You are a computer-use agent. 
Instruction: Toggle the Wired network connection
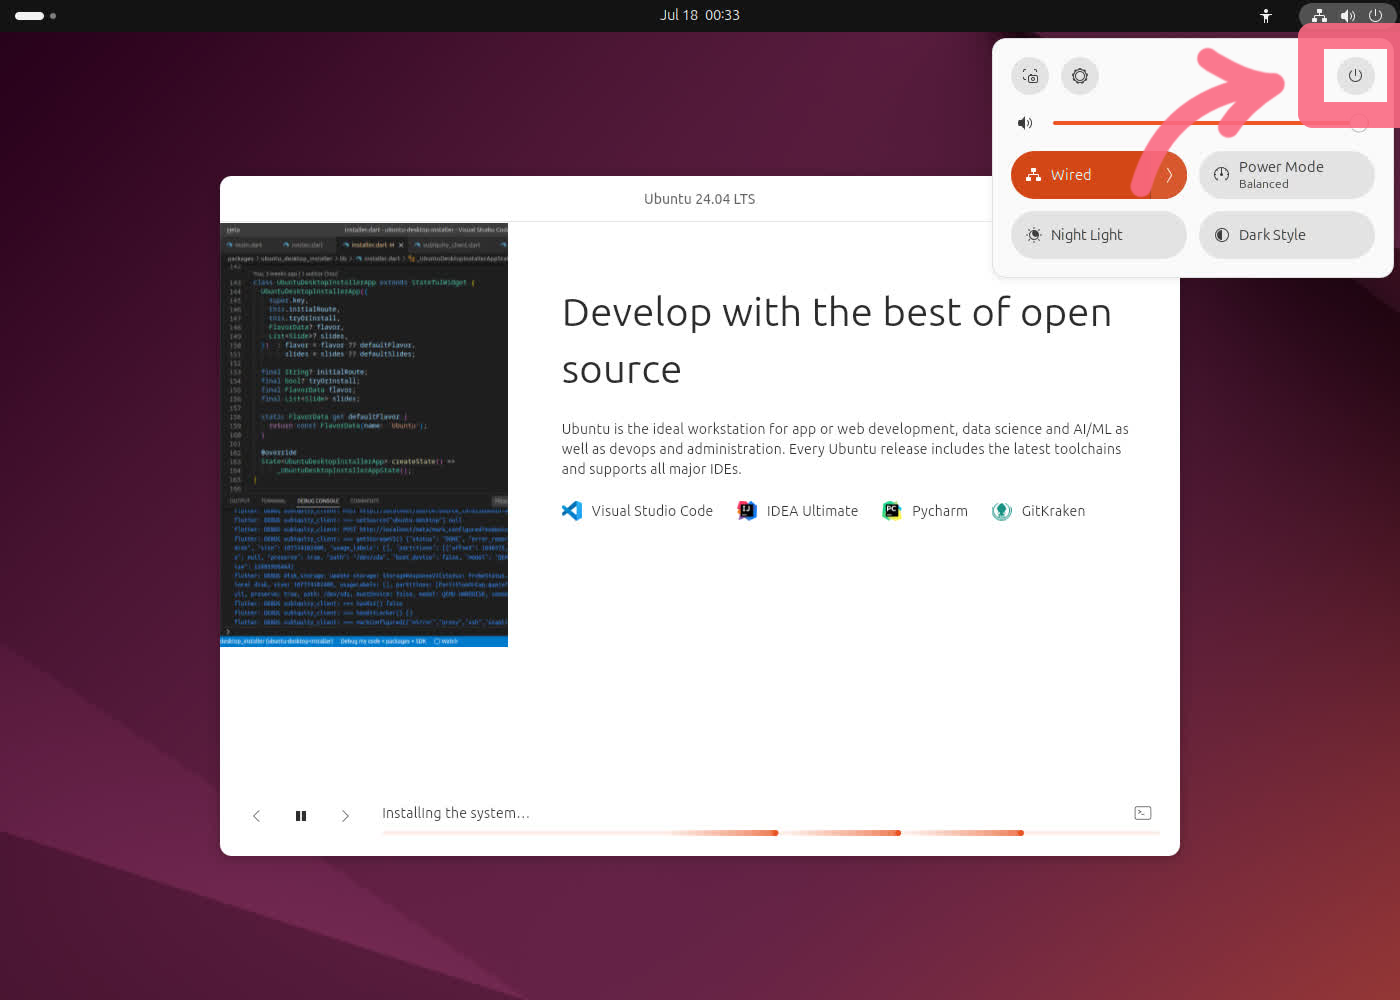pos(1080,175)
